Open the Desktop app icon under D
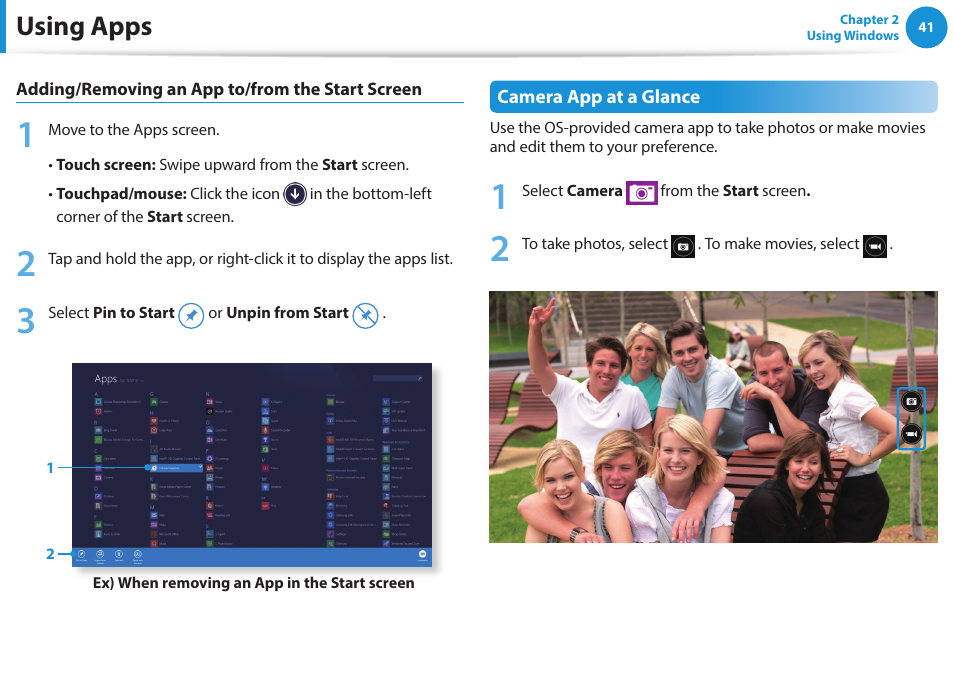This screenshot has height=677, width=954. [x=98, y=496]
